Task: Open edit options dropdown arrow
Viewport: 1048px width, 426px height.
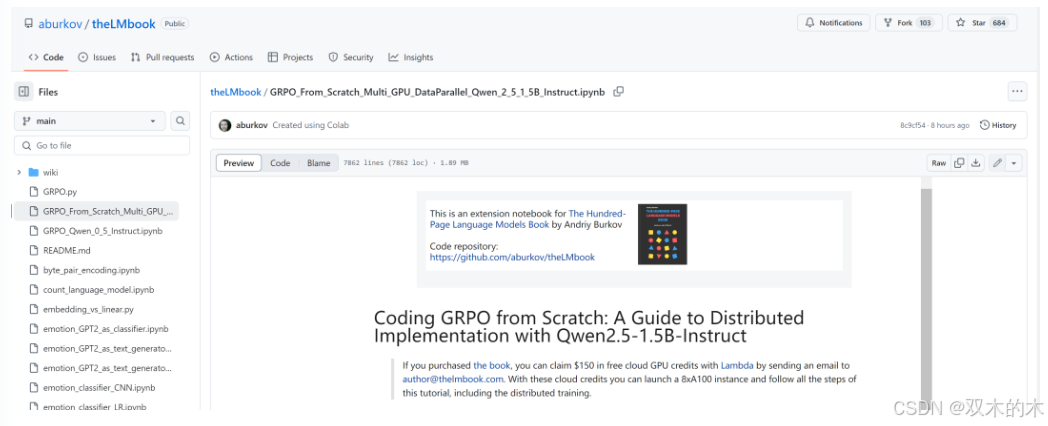Action: [x=1015, y=163]
